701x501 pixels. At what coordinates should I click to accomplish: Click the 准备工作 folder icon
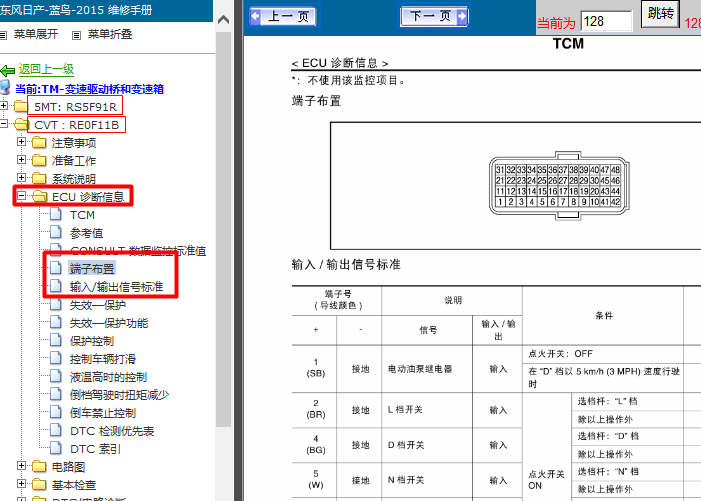click(x=39, y=160)
